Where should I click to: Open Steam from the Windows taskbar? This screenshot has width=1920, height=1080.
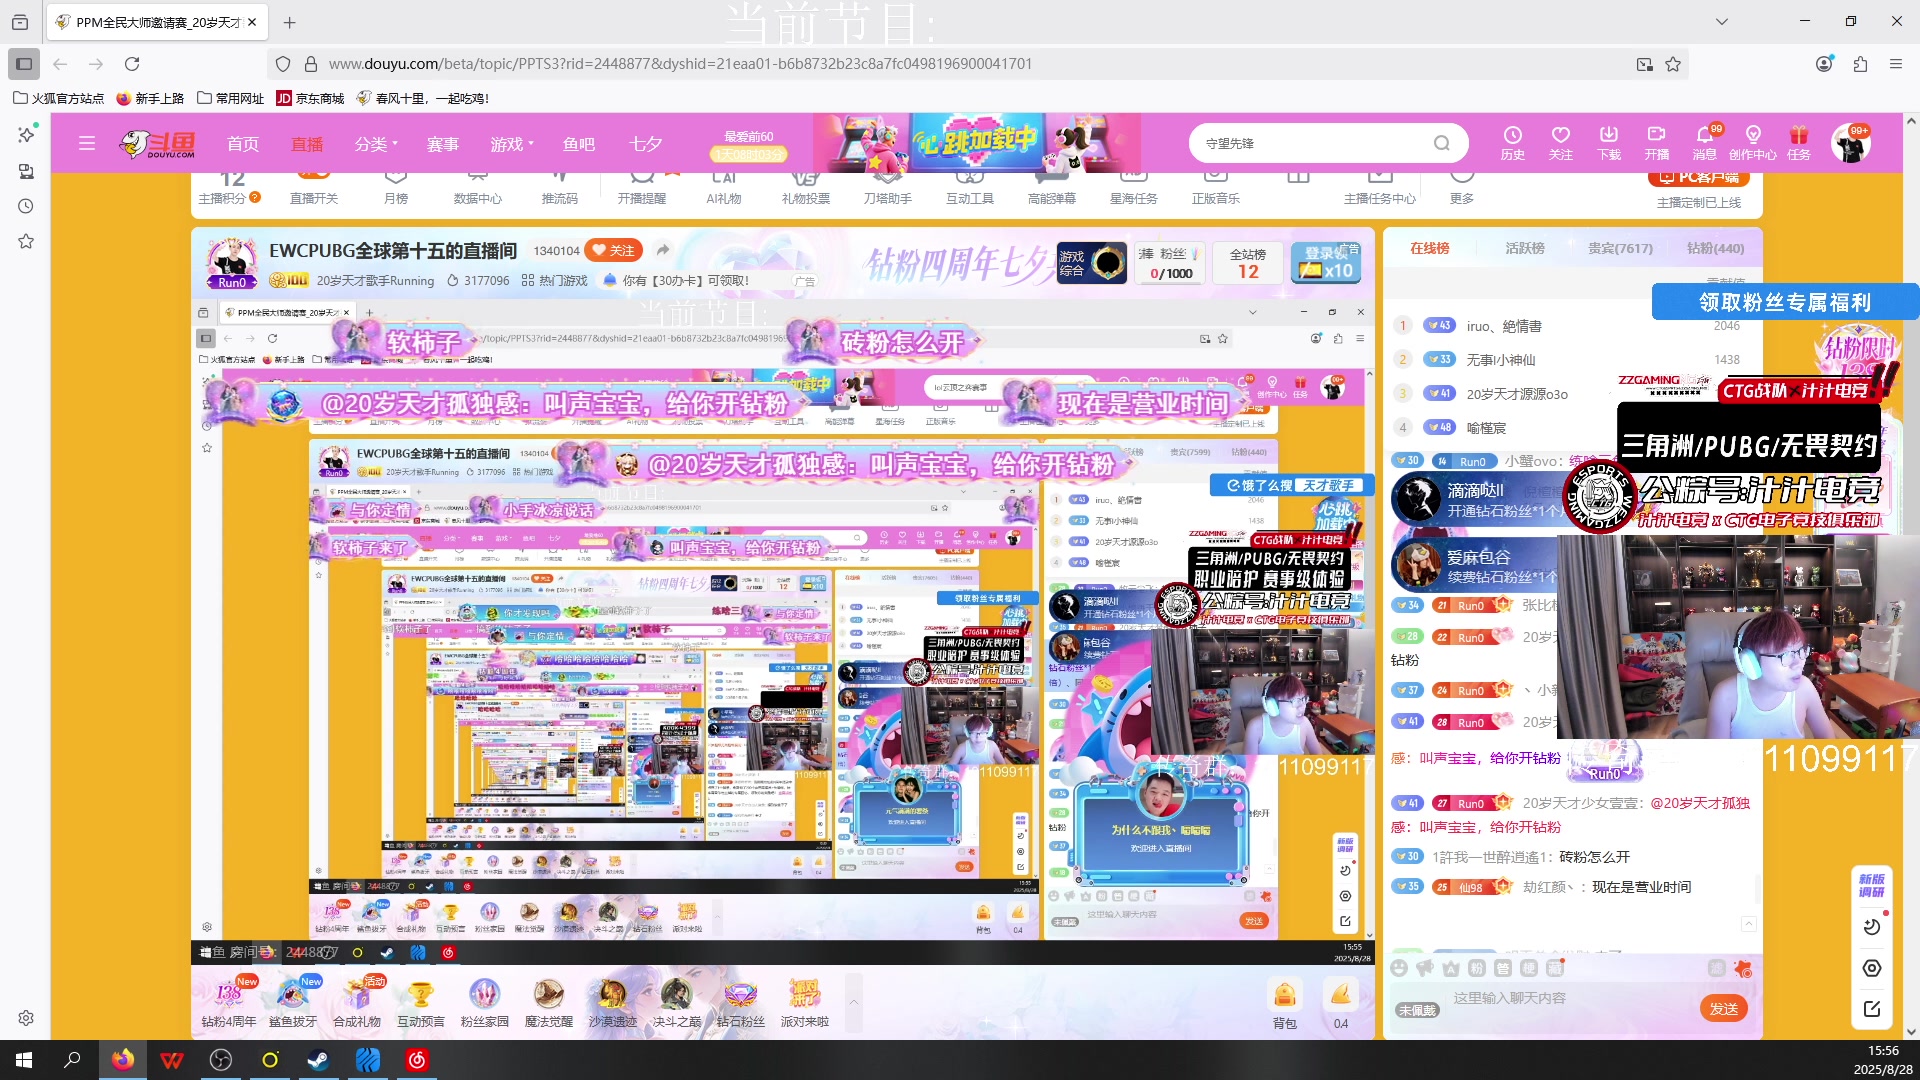pos(319,1060)
